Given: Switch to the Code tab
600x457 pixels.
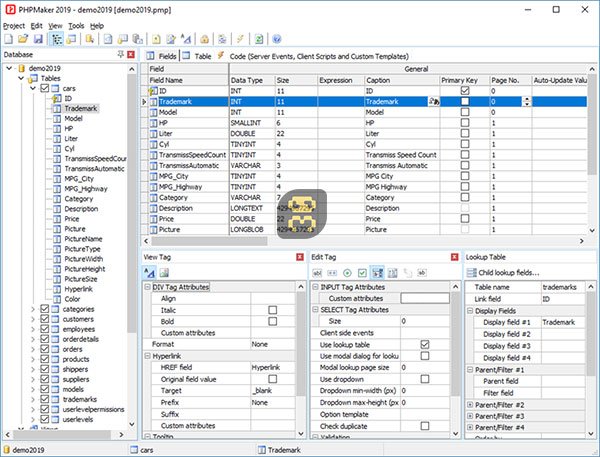Looking at the screenshot, I should pyautogui.click(x=314, y=56).
